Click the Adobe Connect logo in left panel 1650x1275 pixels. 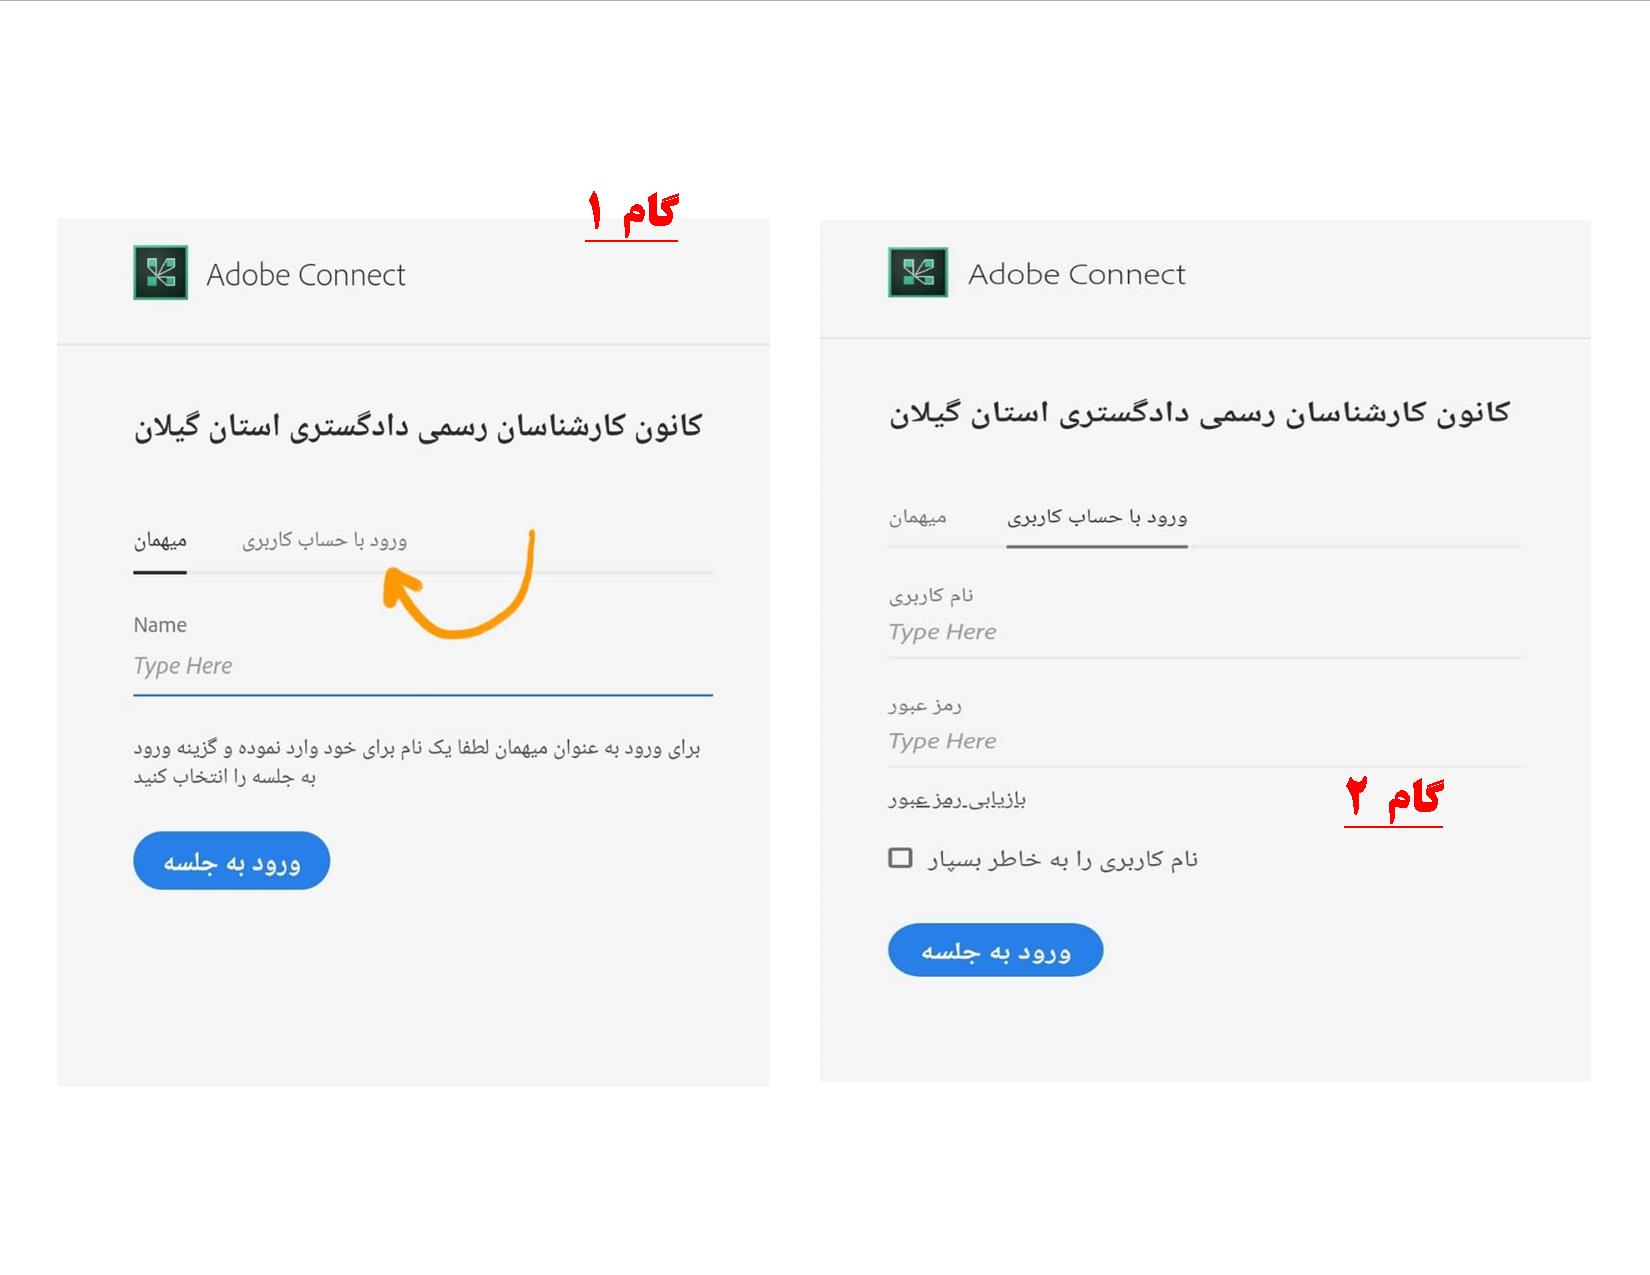click(160, 272)
